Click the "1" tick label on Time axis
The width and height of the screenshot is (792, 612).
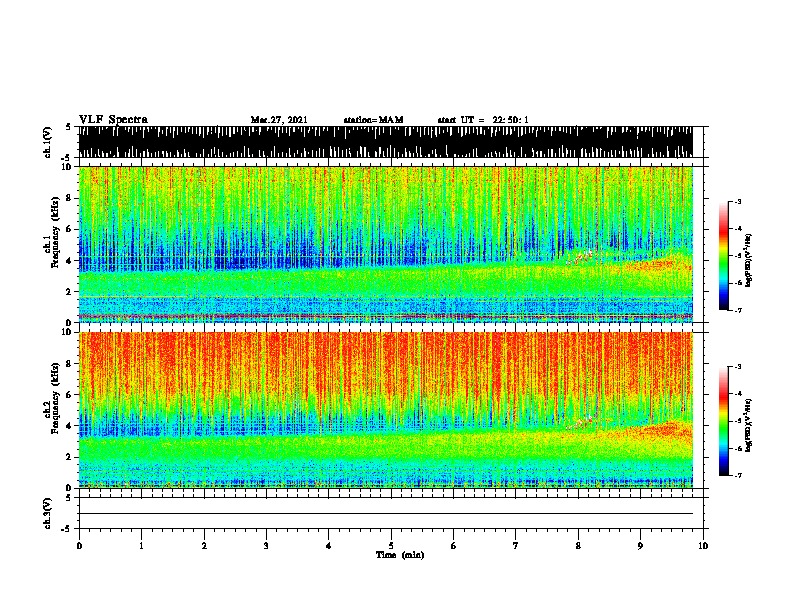coord(141,545)
